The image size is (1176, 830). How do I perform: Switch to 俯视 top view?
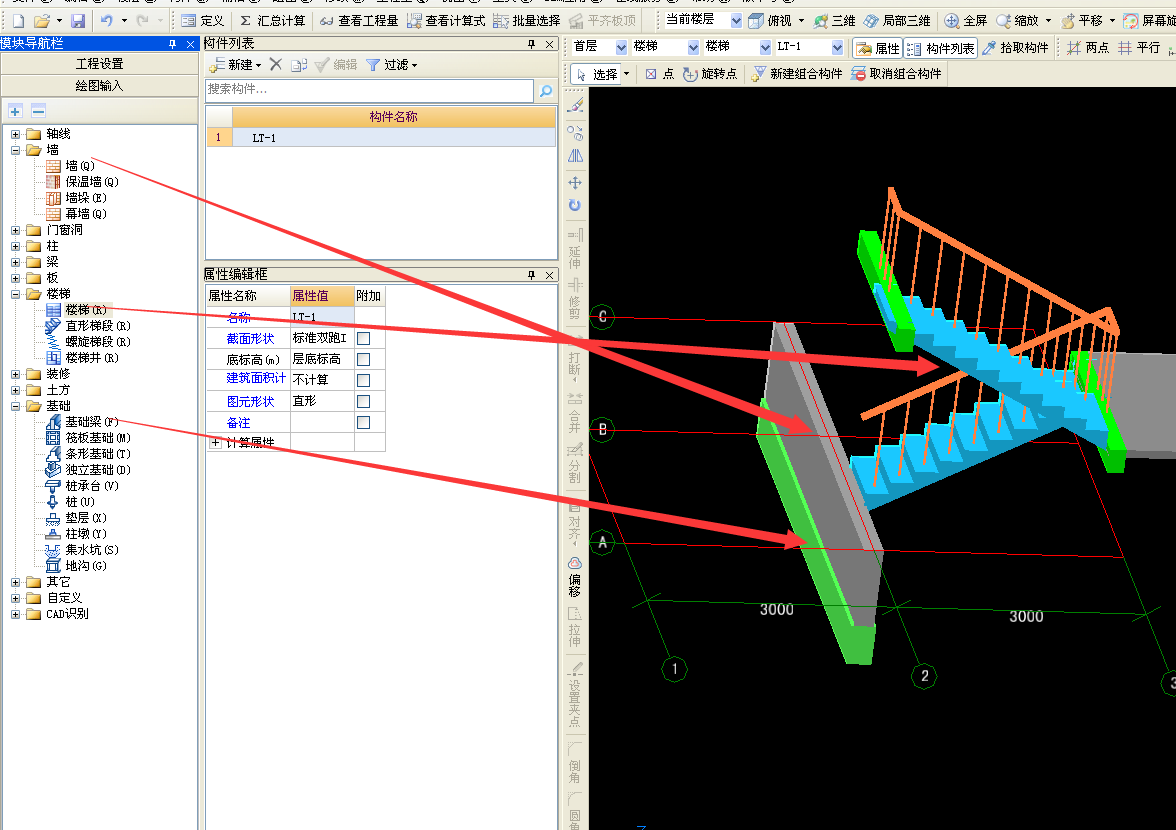pos(771,21)
